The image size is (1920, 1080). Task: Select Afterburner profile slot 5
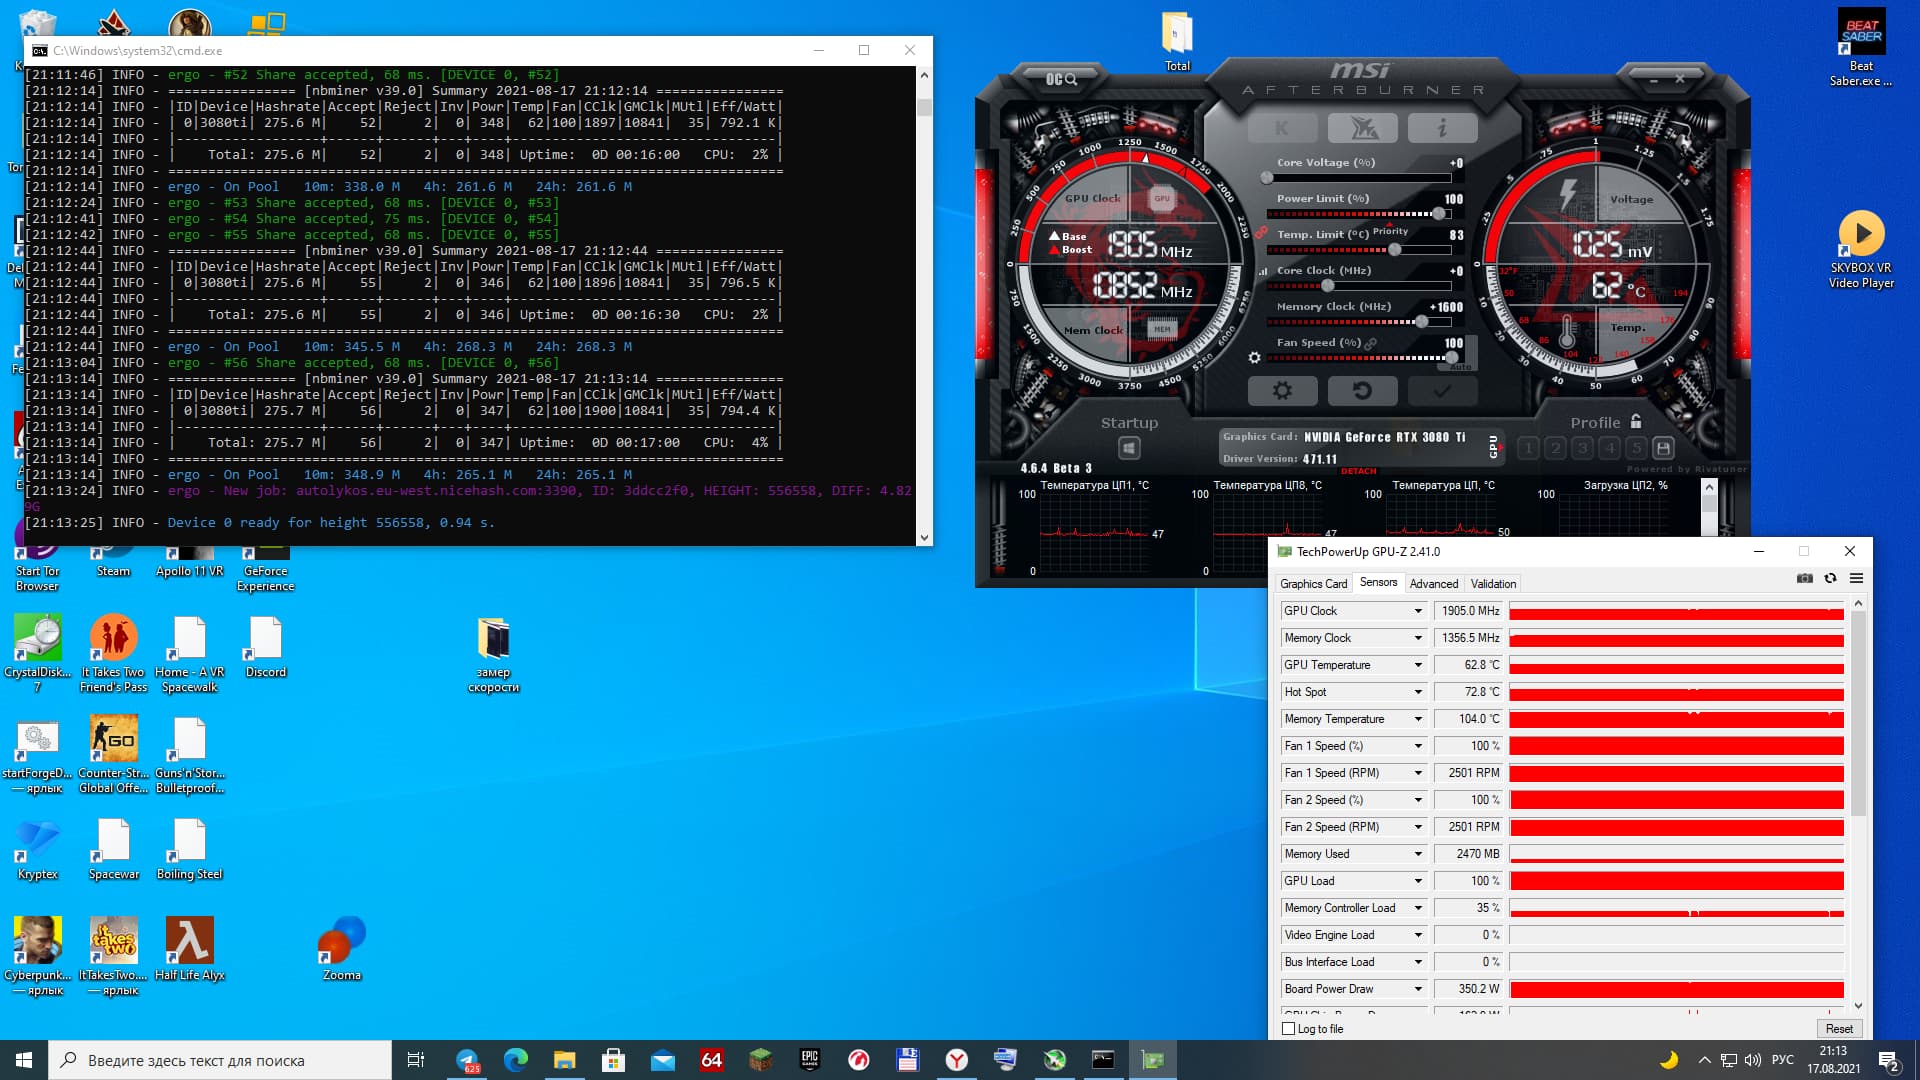pyautogui.click(x=1636, y=448)
